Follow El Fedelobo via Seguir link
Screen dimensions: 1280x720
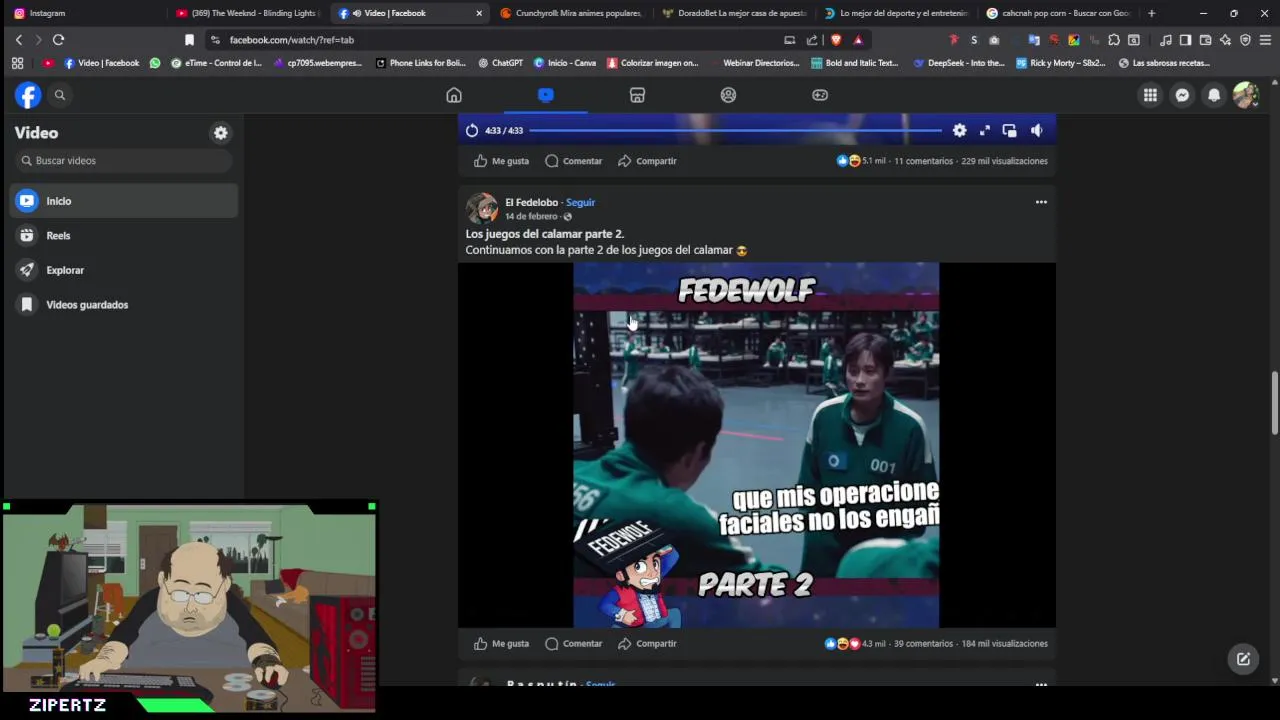[x=580, y=202]
